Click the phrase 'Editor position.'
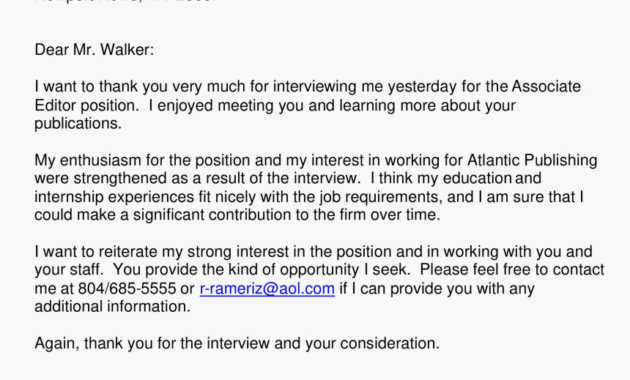The height and width of the screenshot is (380, 630). [x=87, y=105]
